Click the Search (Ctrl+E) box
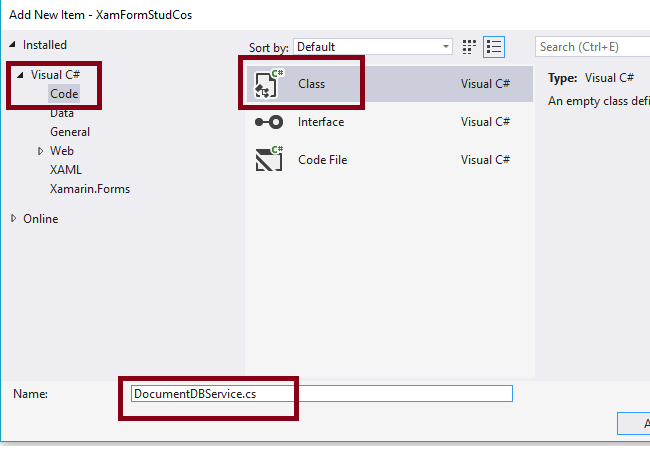Image resolution: width=650 pixels, height=450 pixels. (x=592, y=47)
